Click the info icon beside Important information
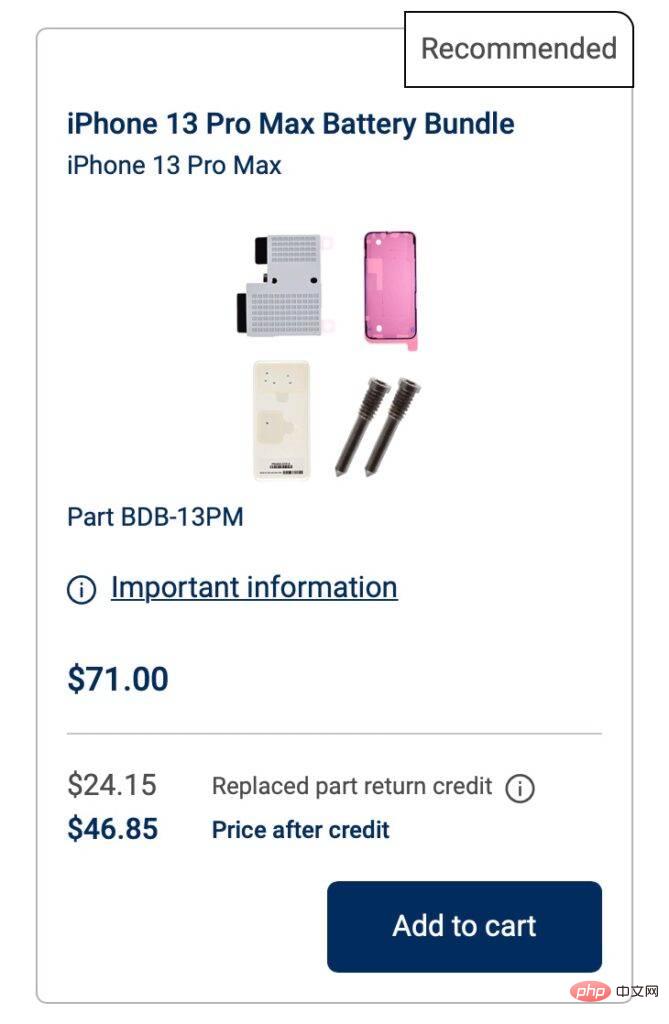Image resolution: width=669 pixels, height=1024 pixels. (x=81, y=589)
